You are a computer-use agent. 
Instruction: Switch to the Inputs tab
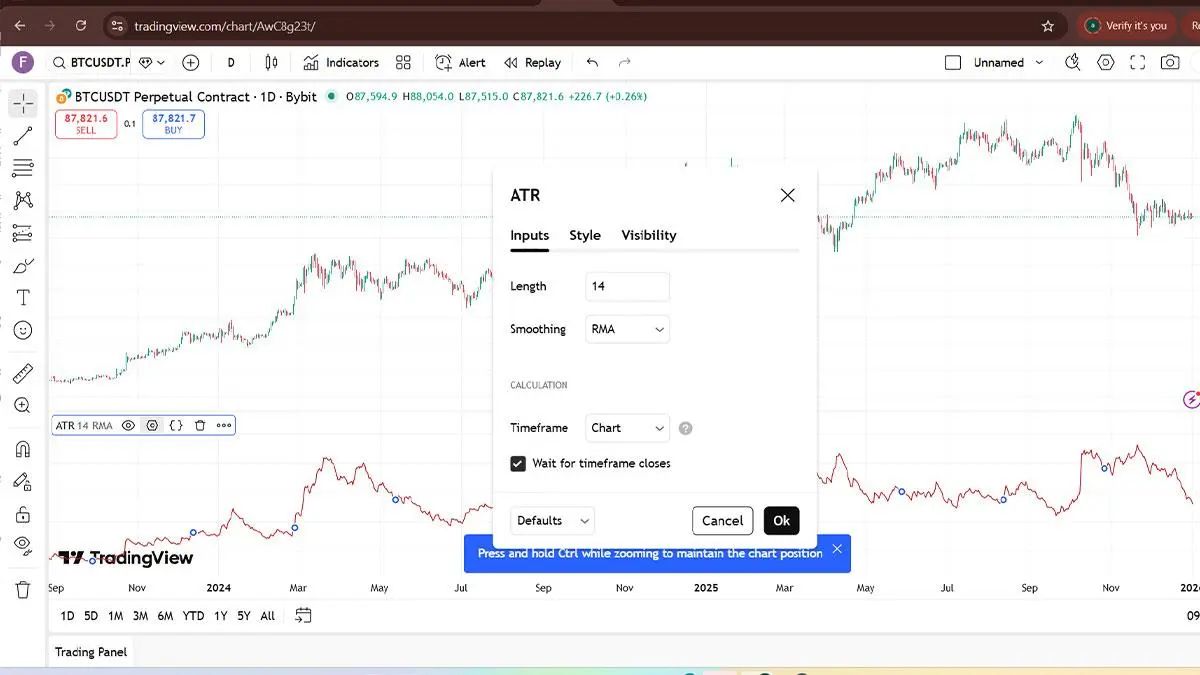[530, 235]
